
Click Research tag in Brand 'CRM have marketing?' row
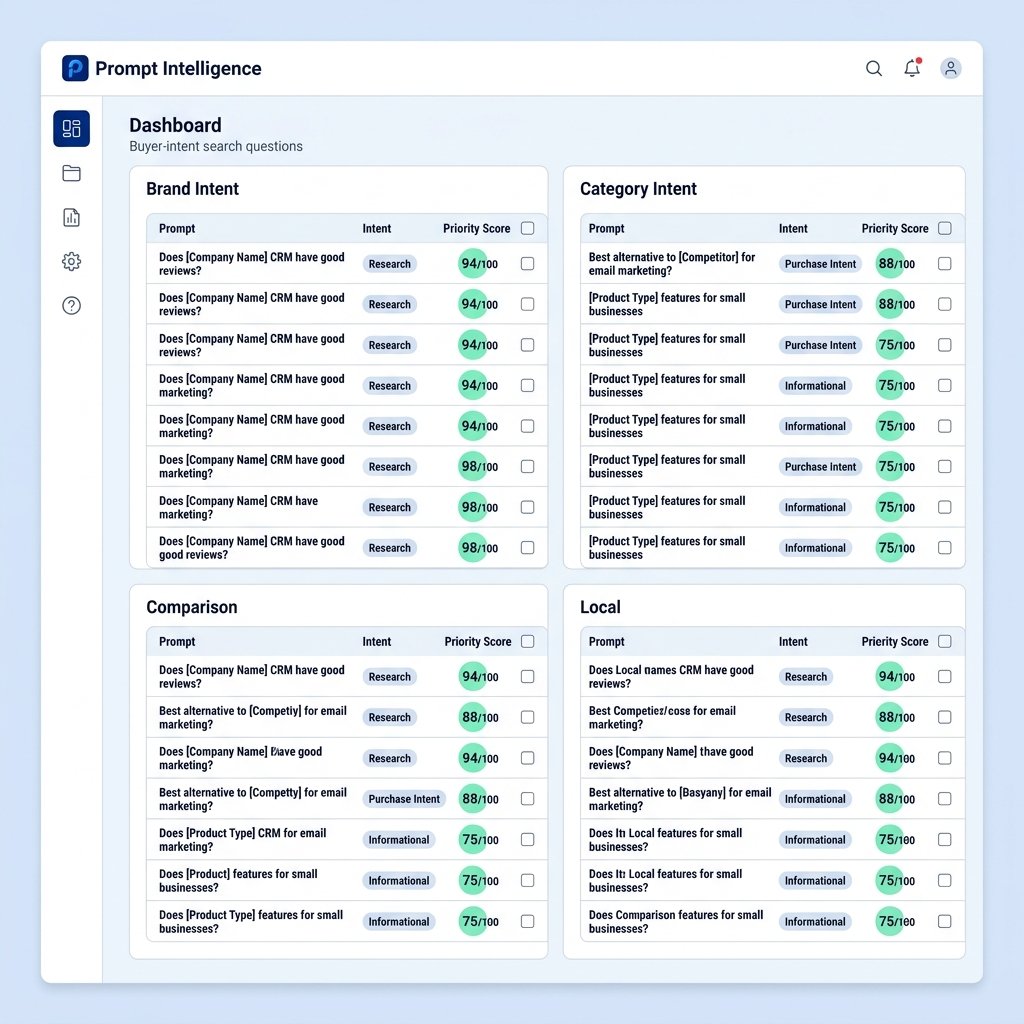(x=390, y=507)
